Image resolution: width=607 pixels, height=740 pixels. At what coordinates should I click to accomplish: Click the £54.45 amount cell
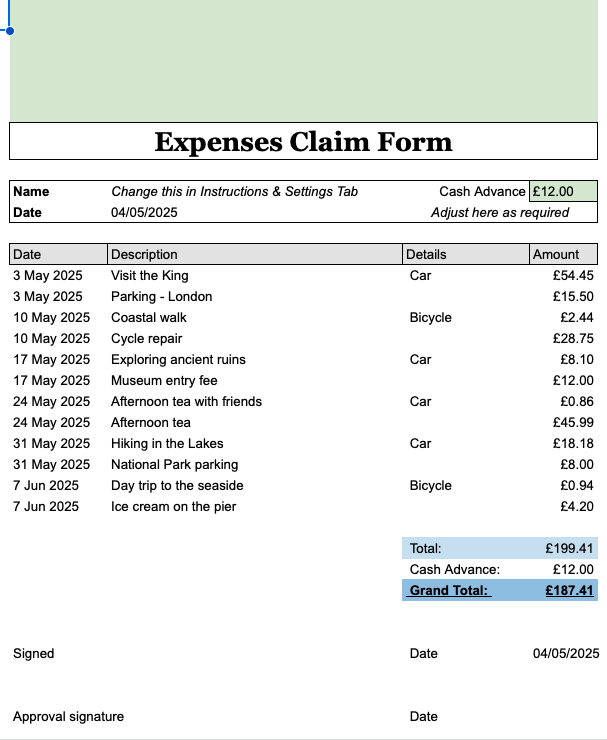pos(573,275)
